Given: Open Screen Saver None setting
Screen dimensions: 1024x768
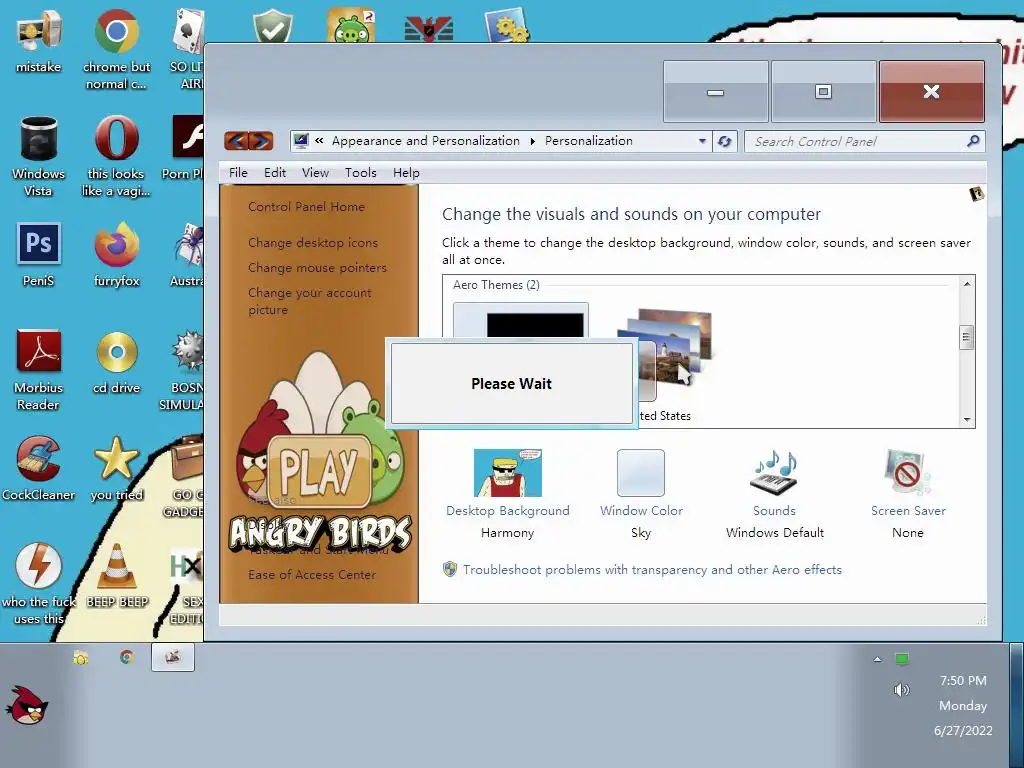Looking at the screenshot, I should pyautogui.click(x=908, y=494).
